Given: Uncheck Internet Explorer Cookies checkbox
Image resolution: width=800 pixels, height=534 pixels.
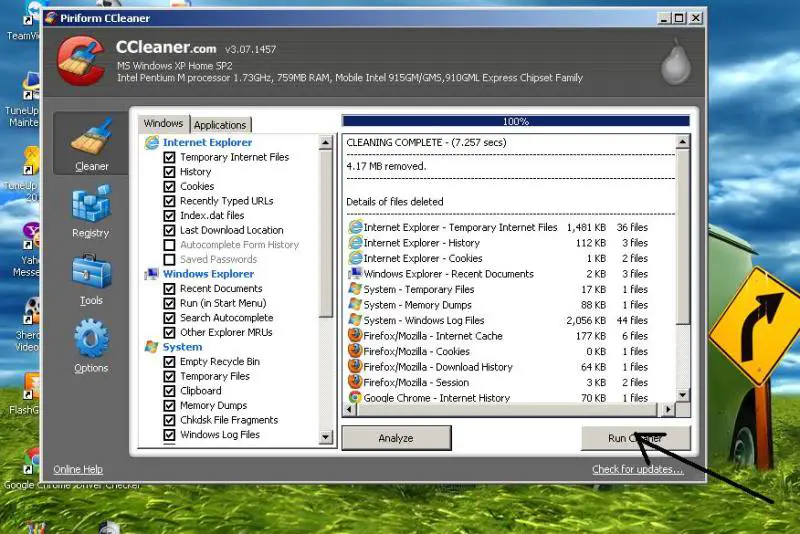Looking at the screenshot, I should tap(169, 186).
